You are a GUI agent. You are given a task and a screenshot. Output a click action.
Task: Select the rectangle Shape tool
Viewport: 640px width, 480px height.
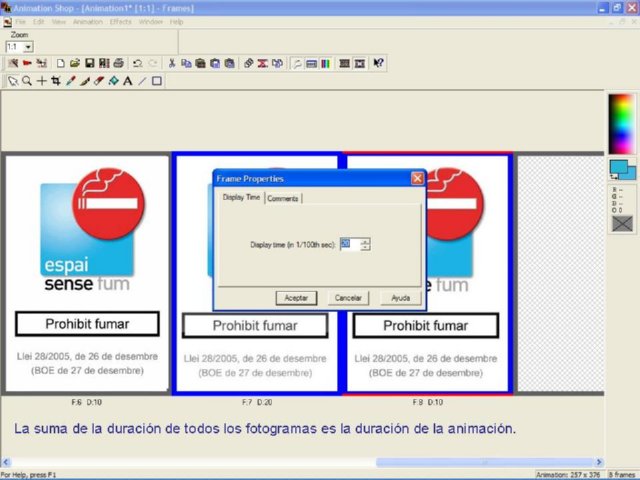157,81
